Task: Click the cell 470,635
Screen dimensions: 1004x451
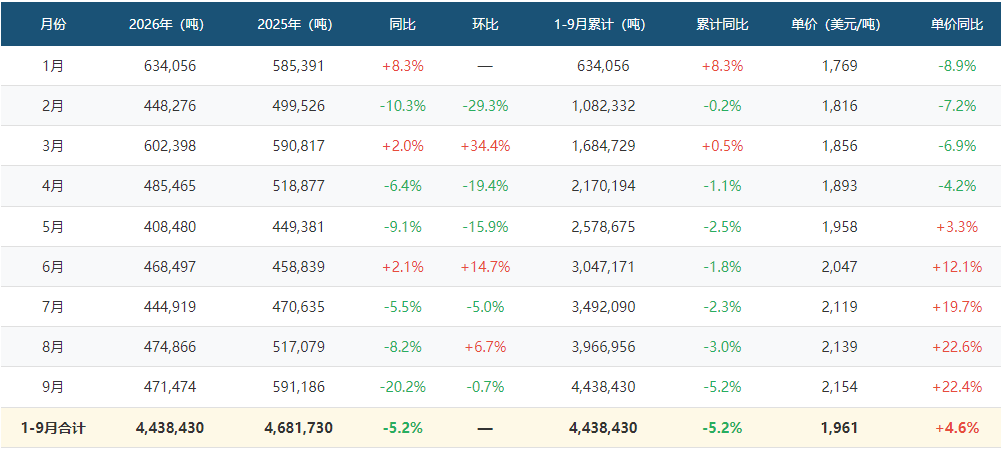Action: pos(298,307)
